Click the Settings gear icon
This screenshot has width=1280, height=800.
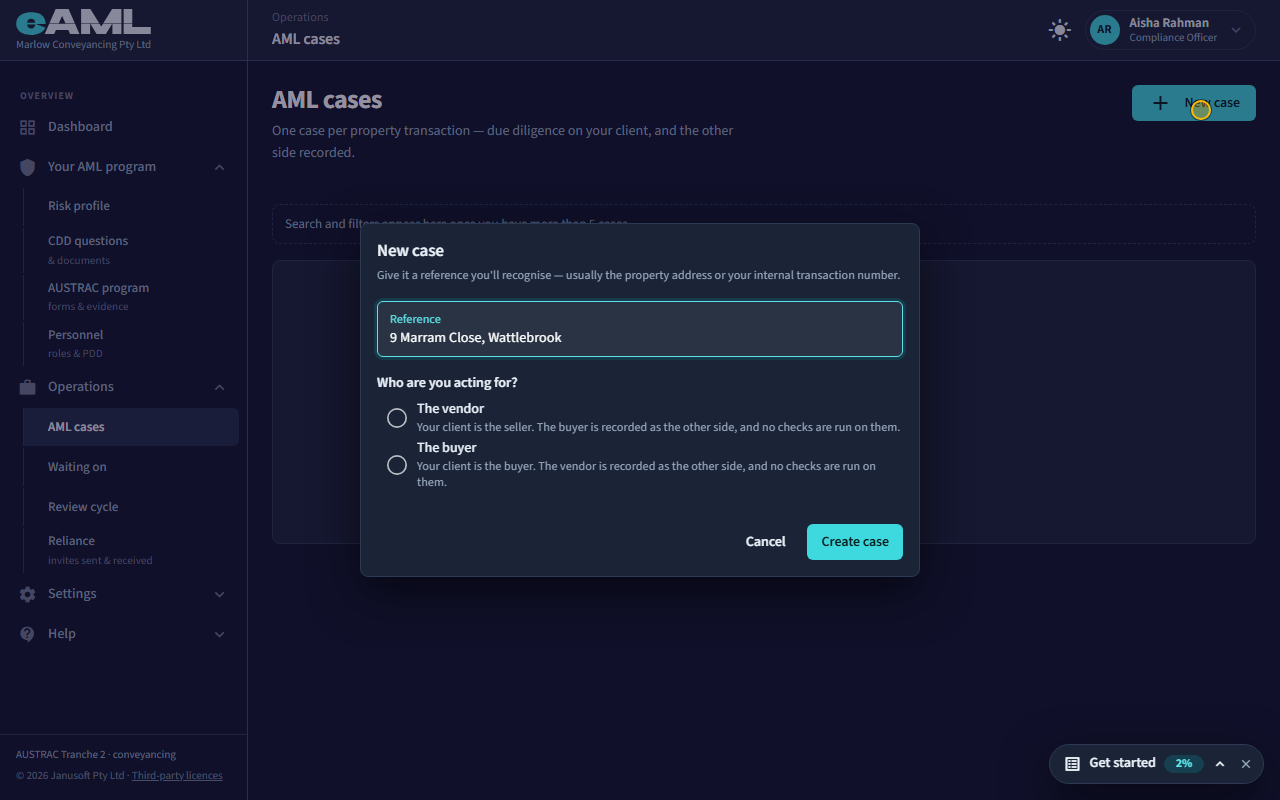[27, 594]
